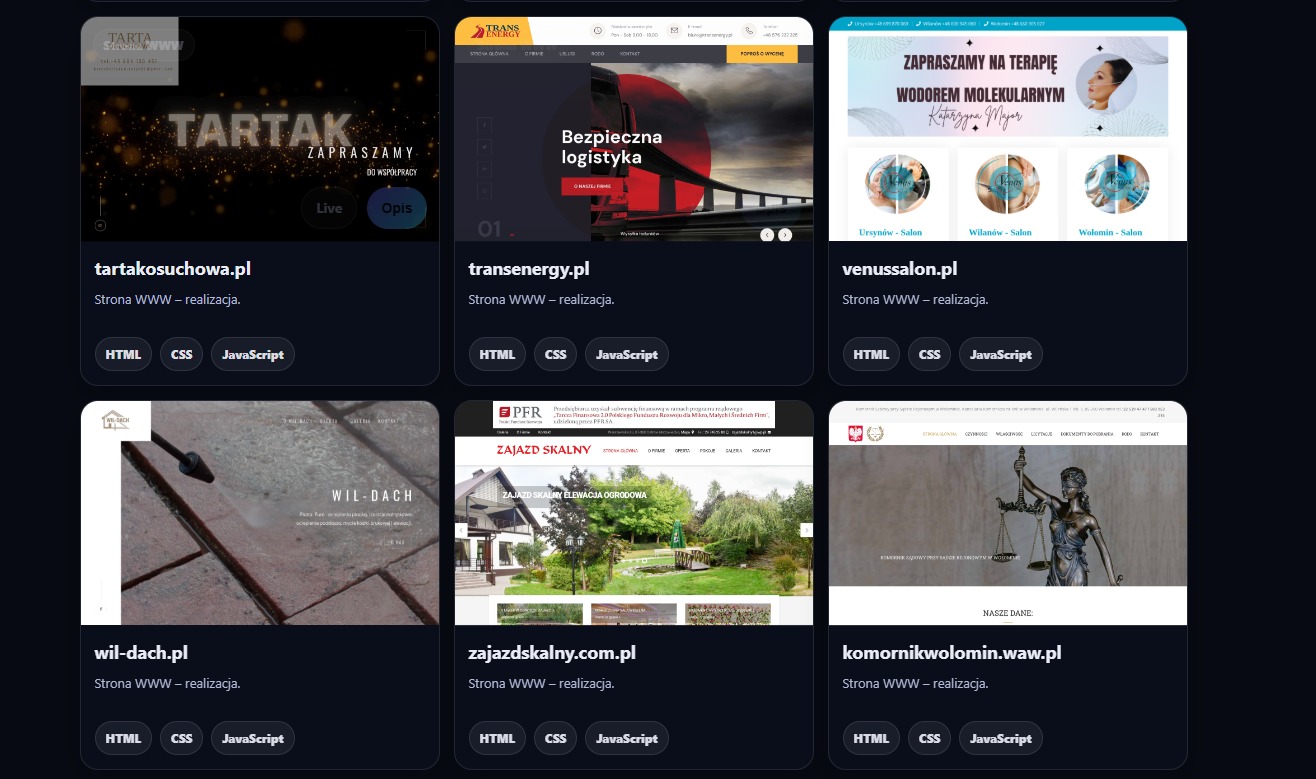This screenshot has width=1316, height=779.
Task: Open the venussalon.pl preview image
Action: coord(1007,130)
